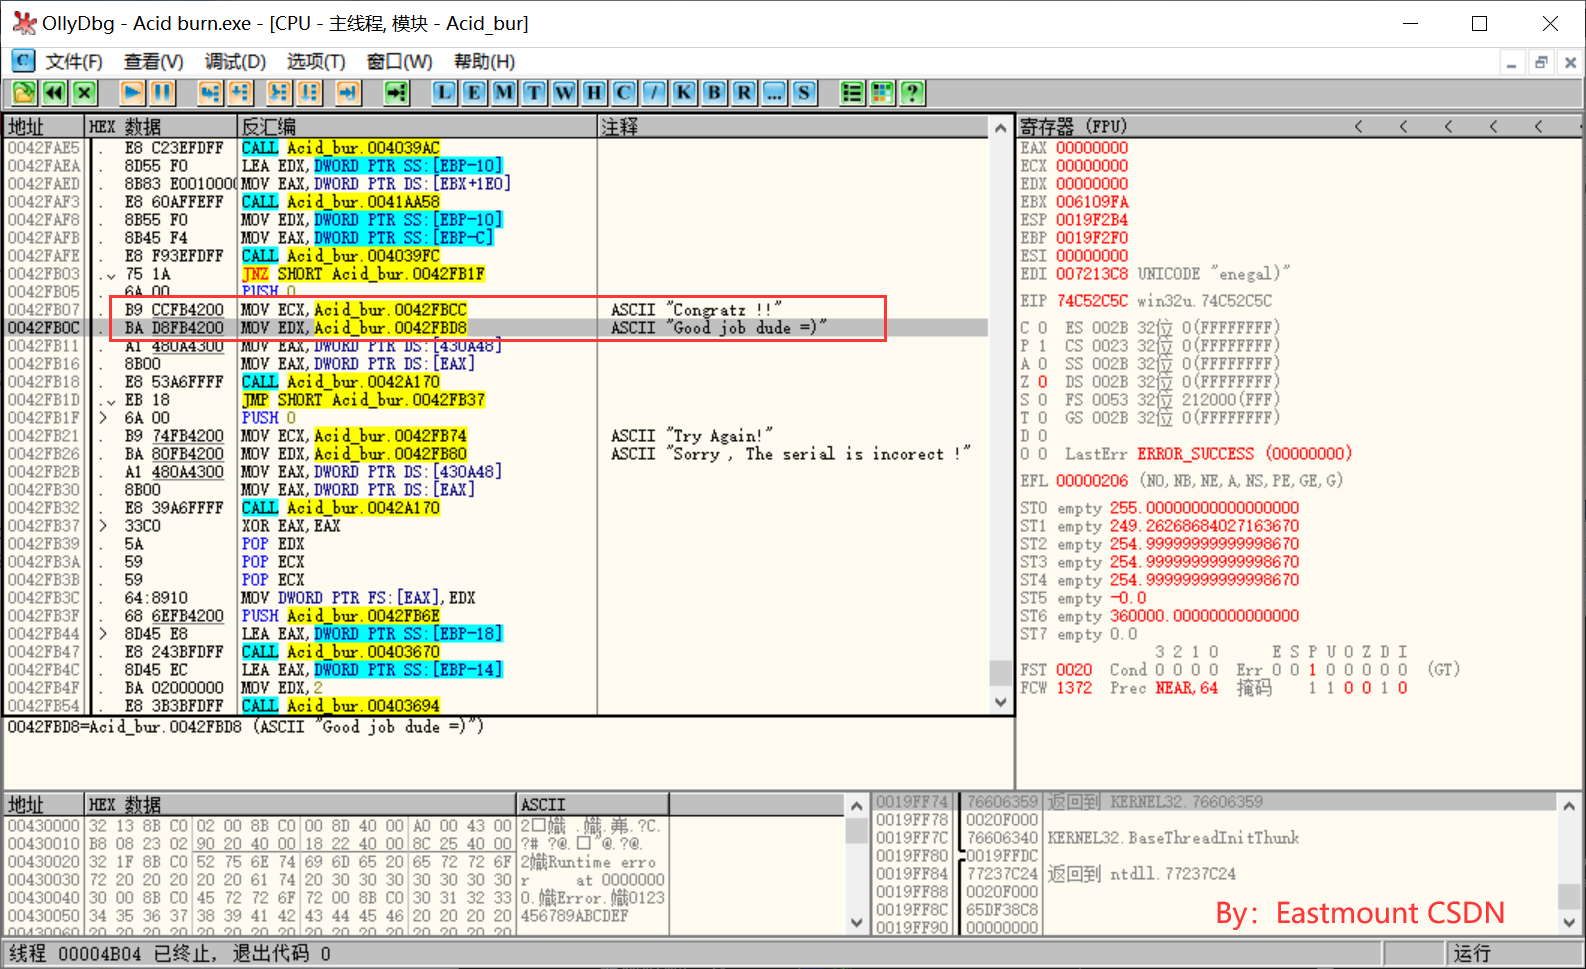
Task: Click the 反汇编 column header
Action: [417, 127]
